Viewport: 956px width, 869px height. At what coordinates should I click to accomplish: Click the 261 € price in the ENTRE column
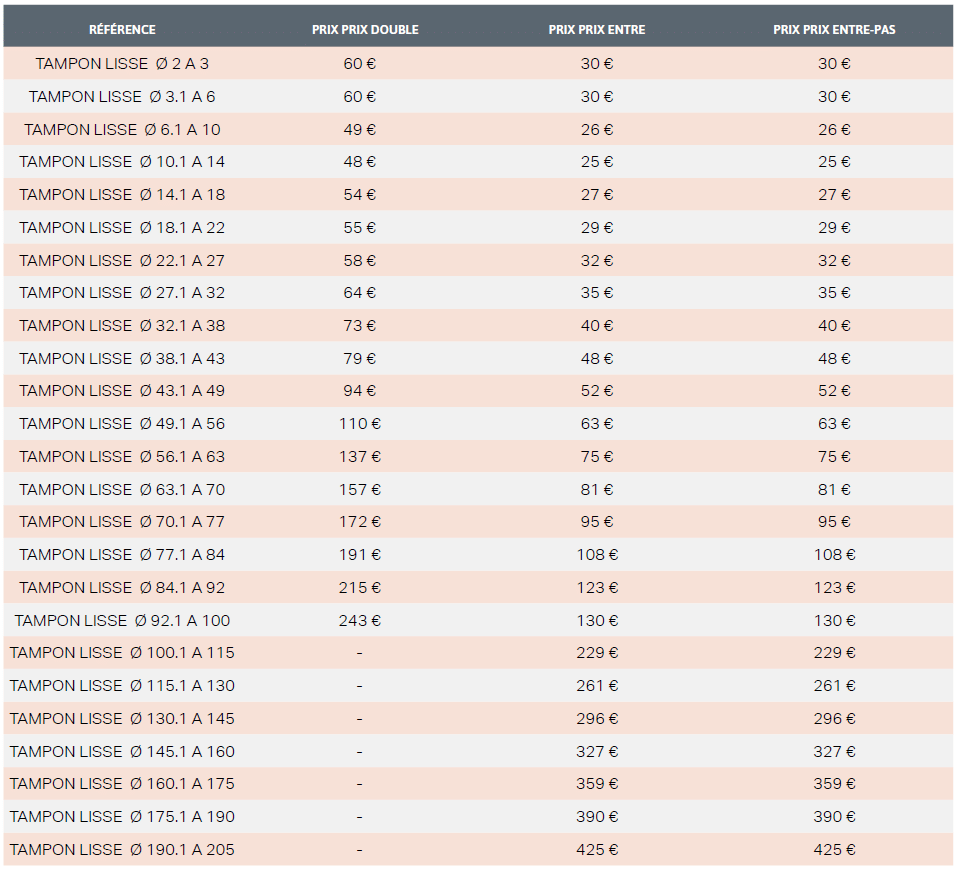click(x=597, y=686)
